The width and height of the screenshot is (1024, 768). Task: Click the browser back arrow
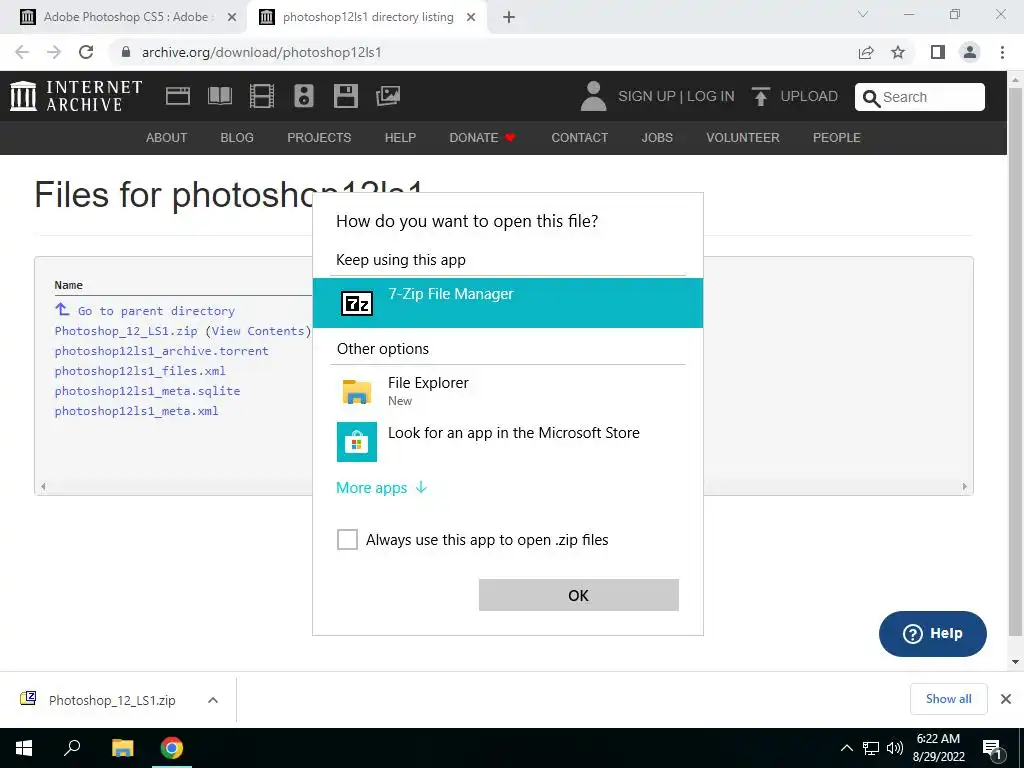point(22,52)
